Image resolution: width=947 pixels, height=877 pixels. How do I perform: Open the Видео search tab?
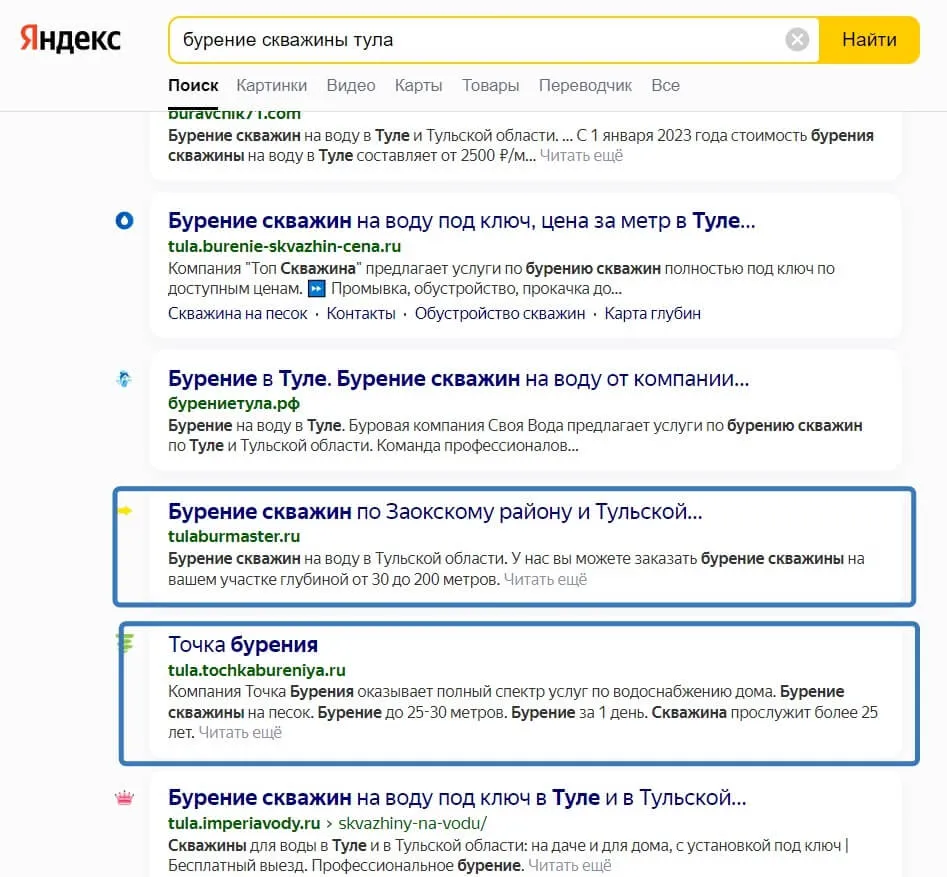tap(350, 85)
